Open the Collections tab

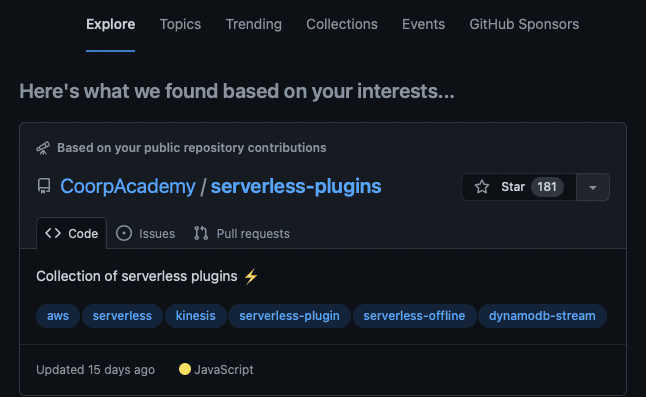(x=342, y=24)
